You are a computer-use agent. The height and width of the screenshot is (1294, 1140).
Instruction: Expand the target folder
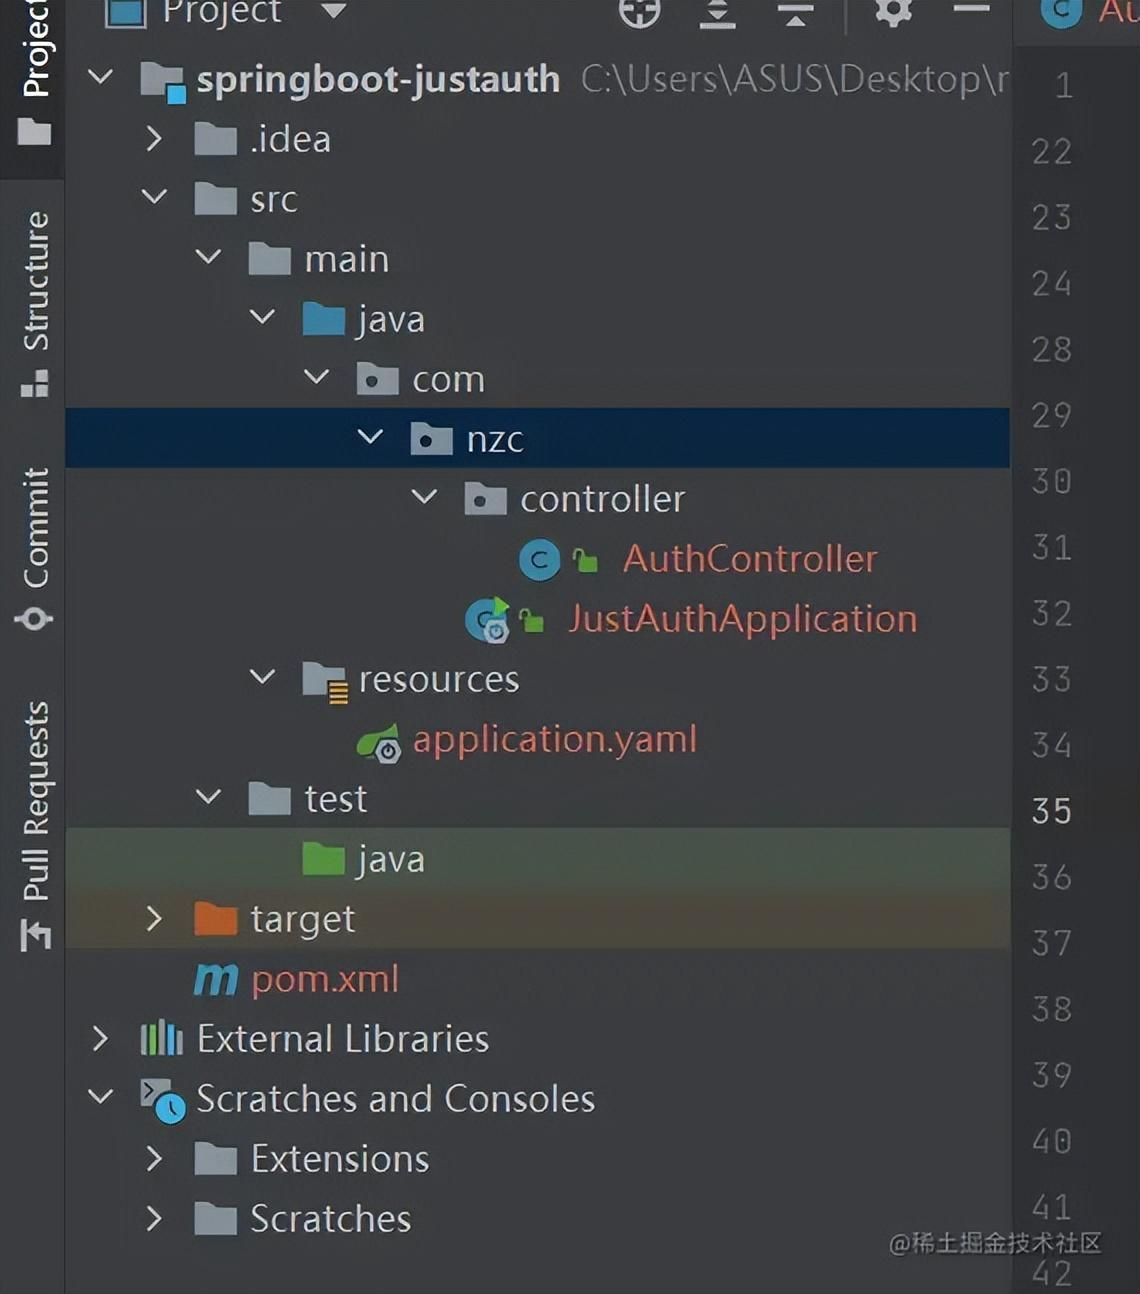coord(155,918)
